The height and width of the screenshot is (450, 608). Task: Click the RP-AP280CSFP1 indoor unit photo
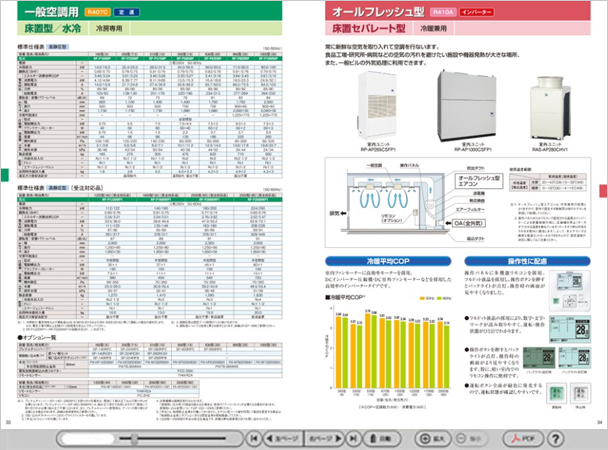[x=376, y=105]
